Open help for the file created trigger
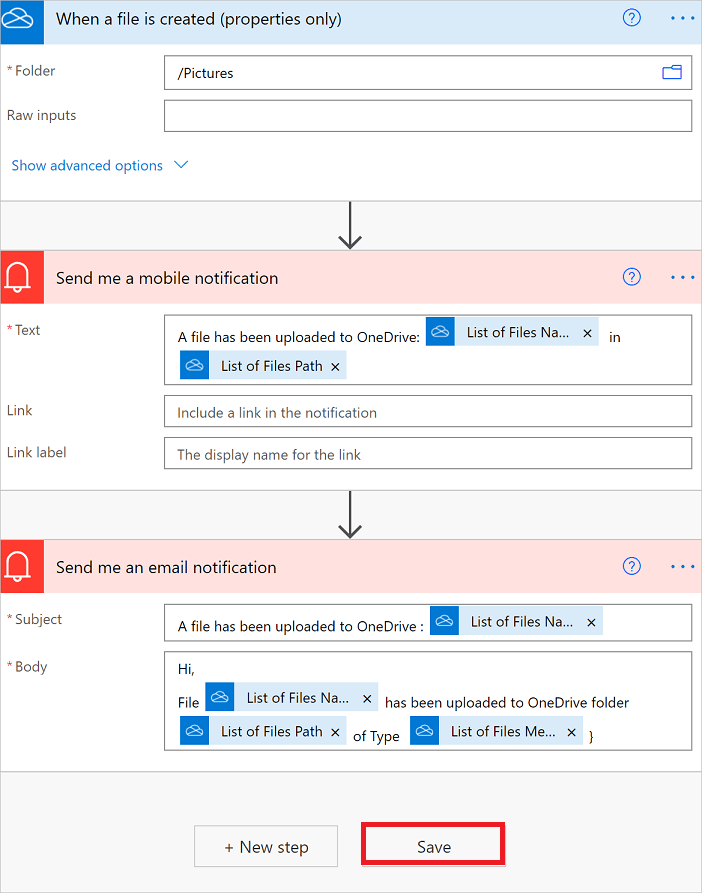The image size is (702, 893). (631, 18)
